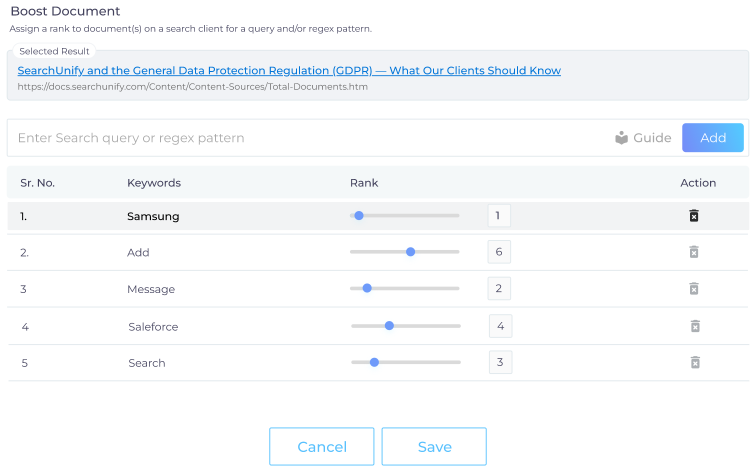Delete the Samsung keyword row
This screenshot has width=754, height=470.
click(693, 216)
